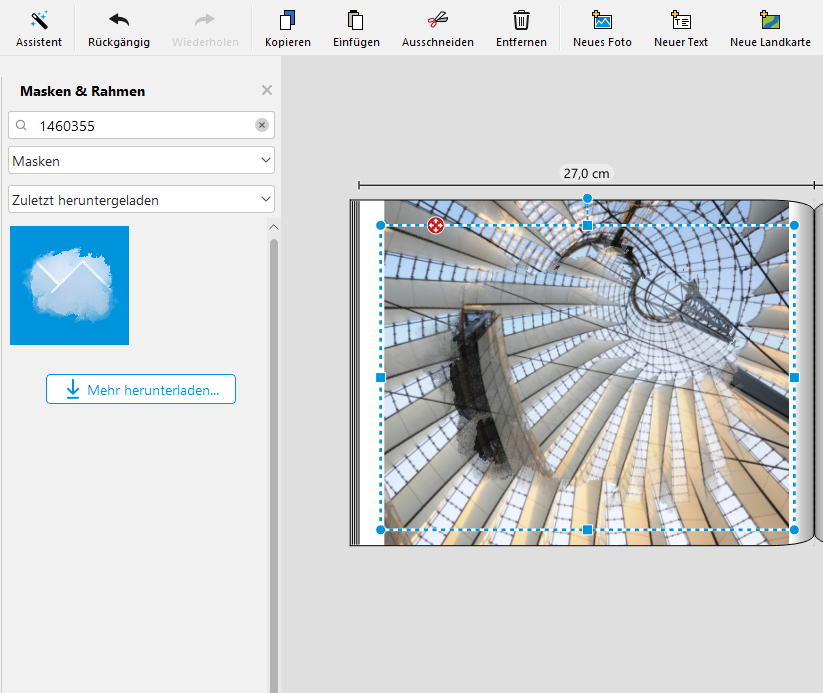Image resolution: width=823 pixels, height=693 pixels.
Task: Select the cloud-shaped mask thumbnail
Action: coord(69,285)
